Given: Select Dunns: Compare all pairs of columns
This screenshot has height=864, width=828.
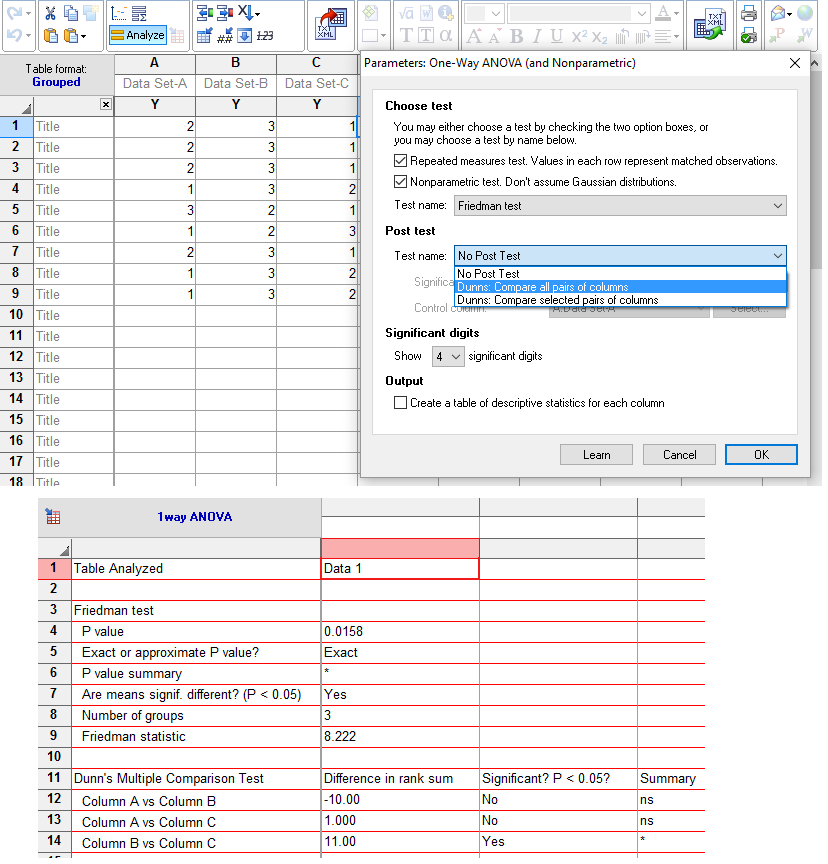Looking at the screenshot, I should (620, 287).
